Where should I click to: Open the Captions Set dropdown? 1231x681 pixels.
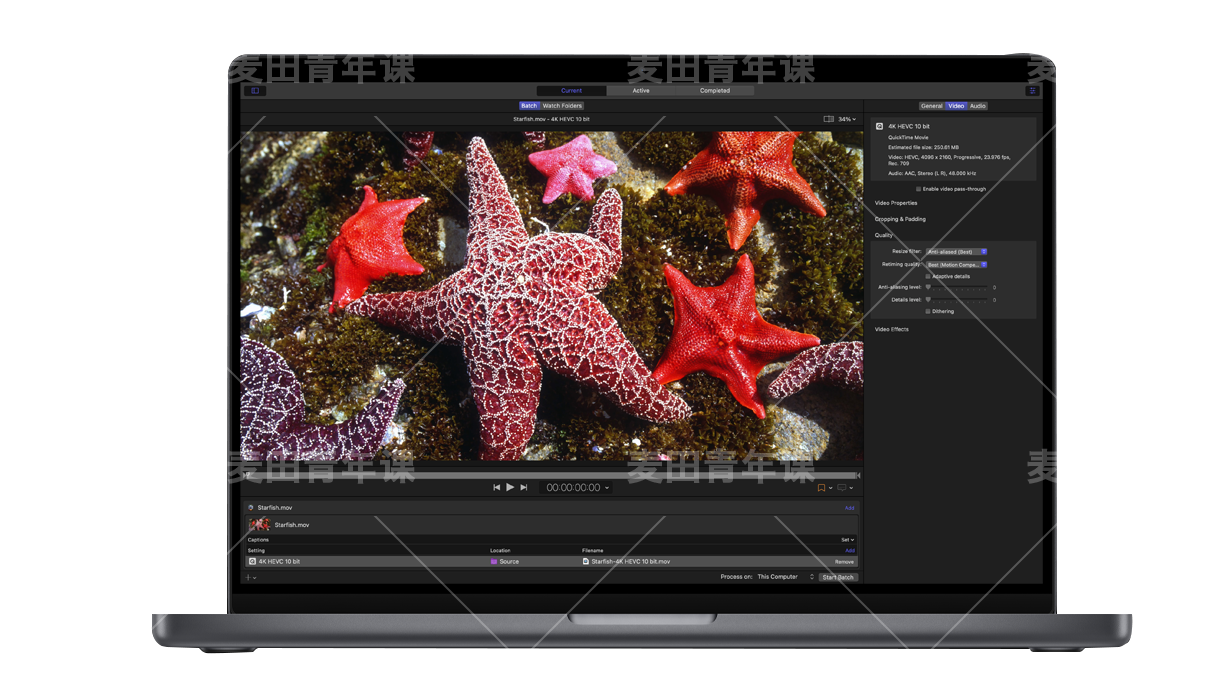pos(848,540)
